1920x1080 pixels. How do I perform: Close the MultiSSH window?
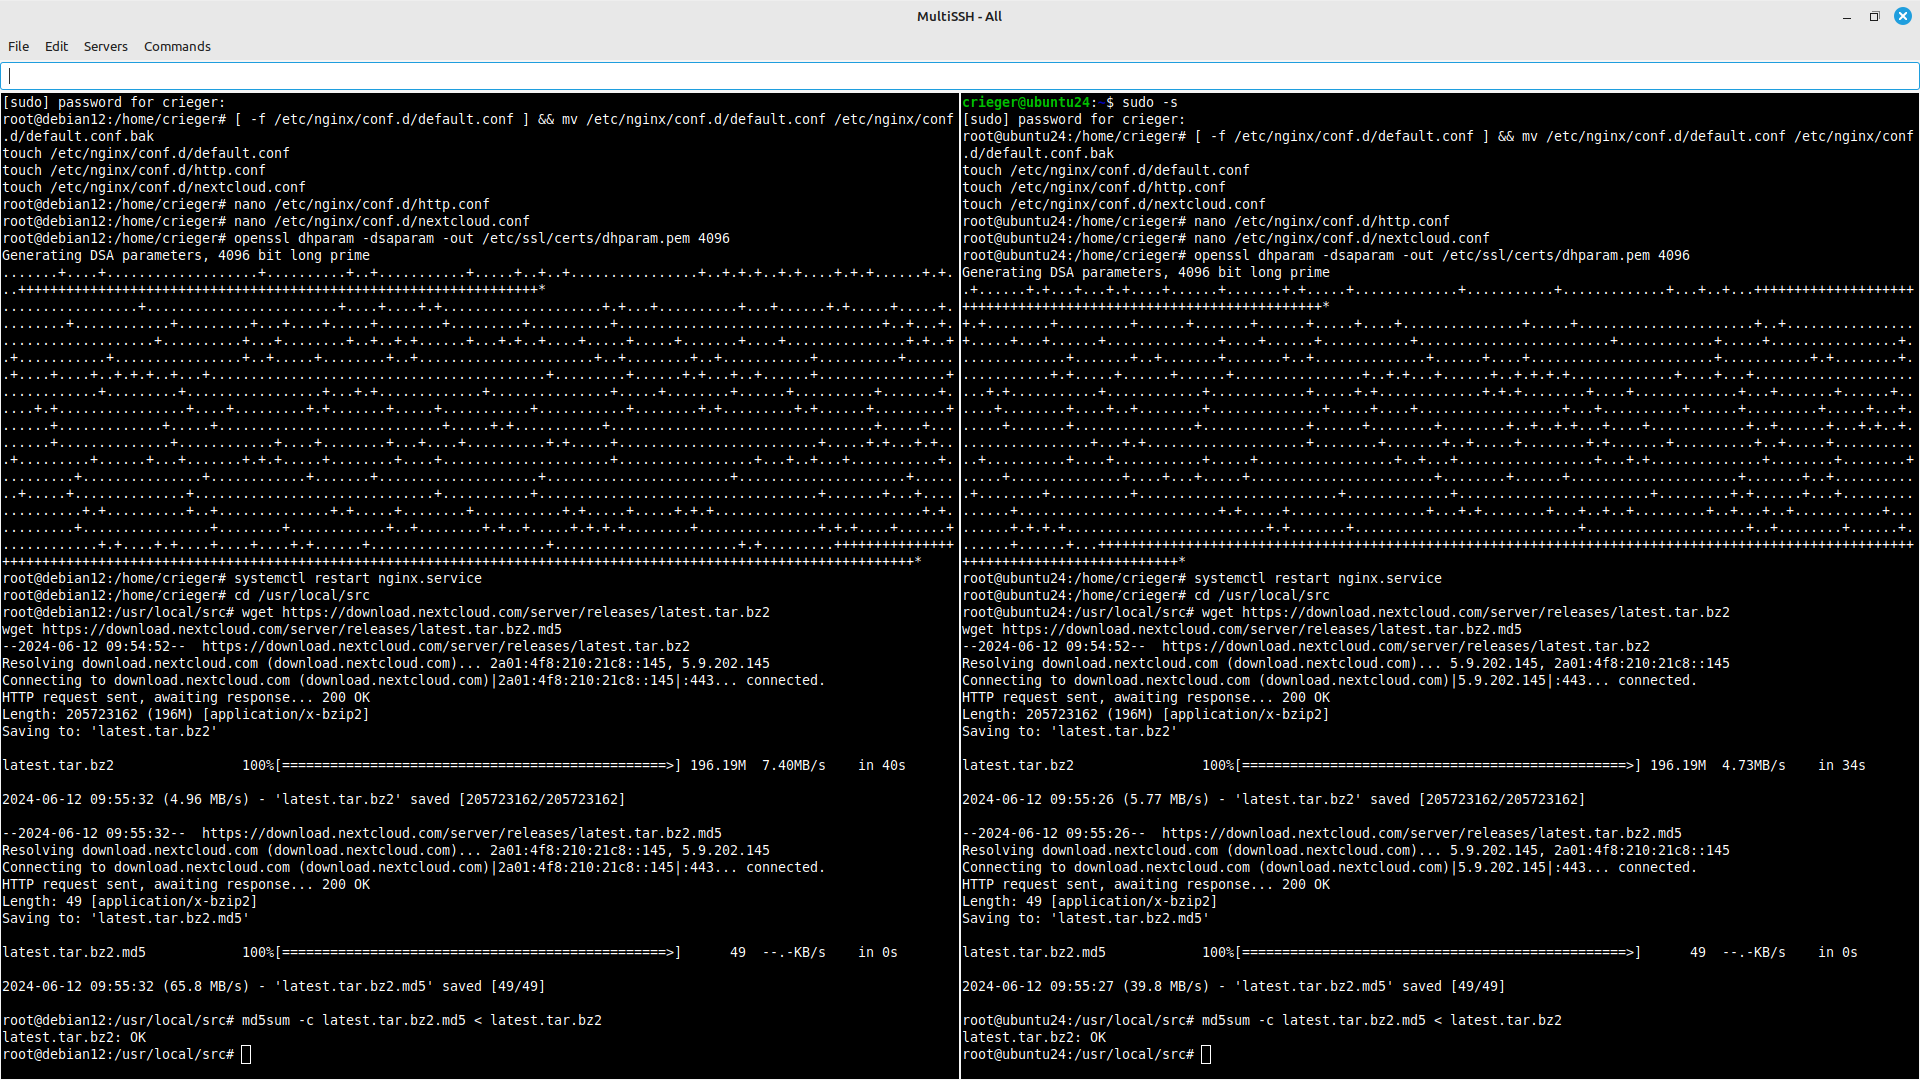pos(1903,16)
